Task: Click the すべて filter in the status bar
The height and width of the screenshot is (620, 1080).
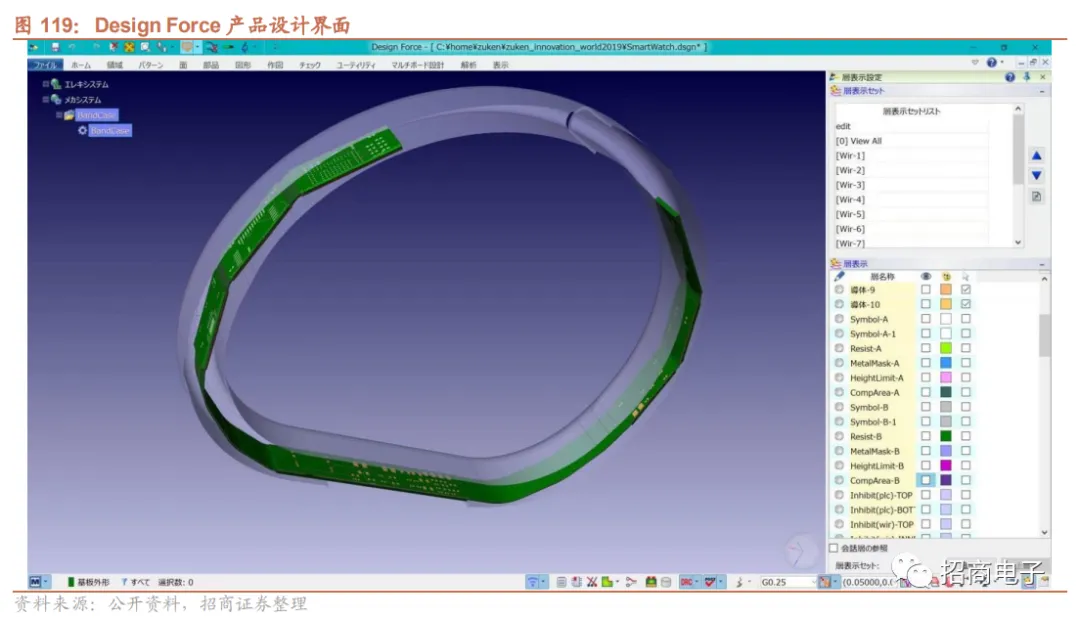Action: click(x=140, y=582)
